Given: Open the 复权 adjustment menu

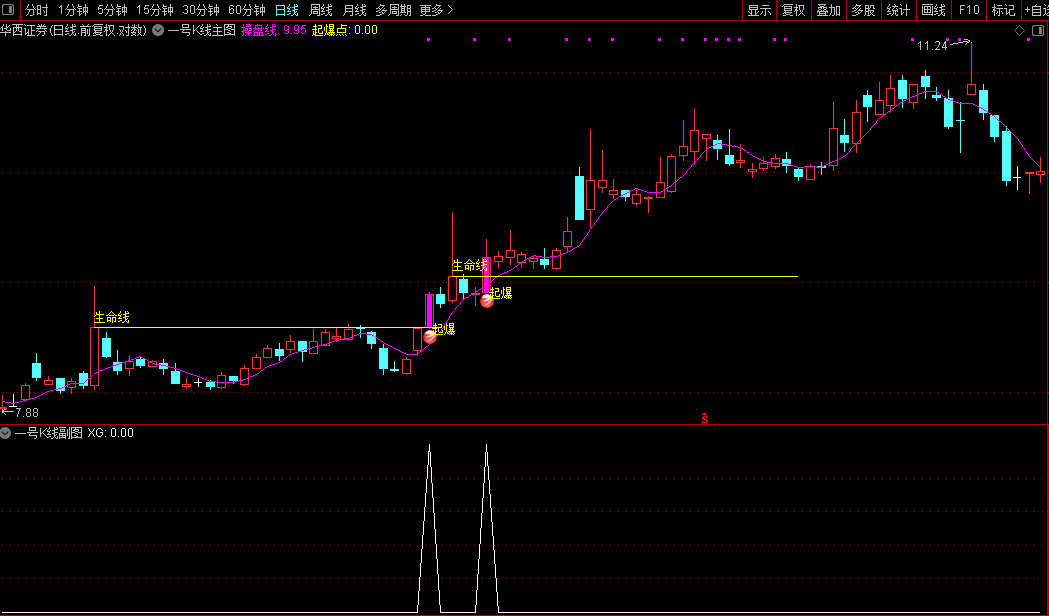Looking at the screenshot, I should pyautogui.click(x=794, y=10).
